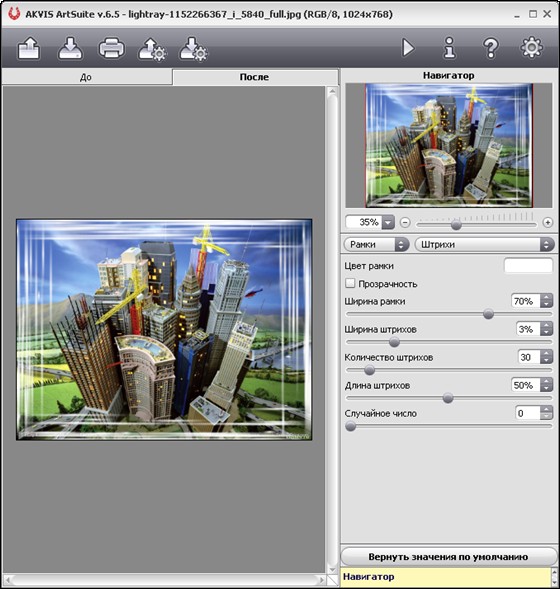Save the image with download icon

[70, 48]
